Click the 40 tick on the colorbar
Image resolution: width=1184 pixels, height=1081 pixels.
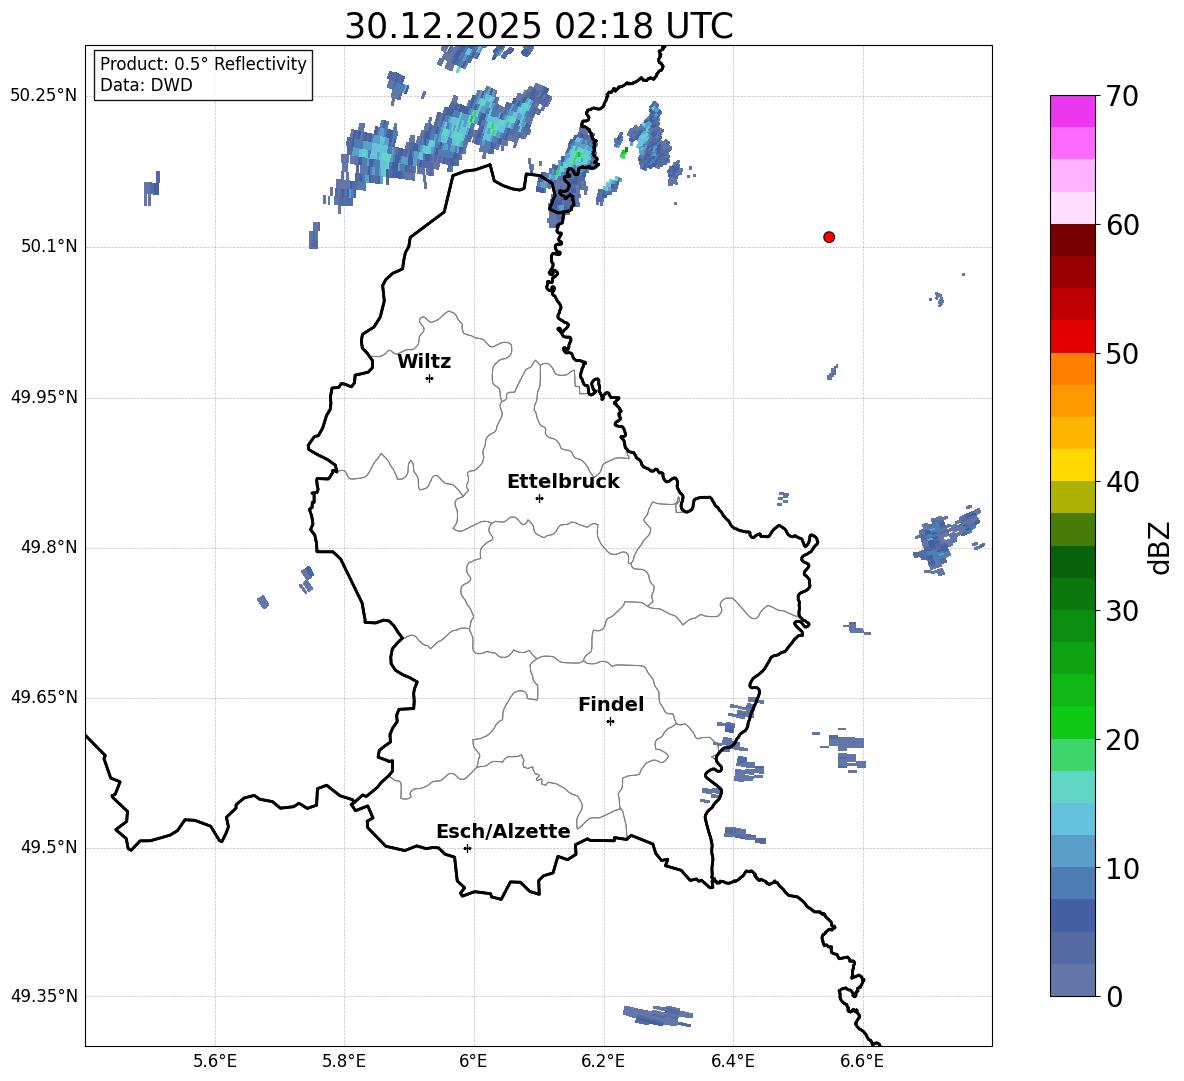click(x=1122, y=482)
